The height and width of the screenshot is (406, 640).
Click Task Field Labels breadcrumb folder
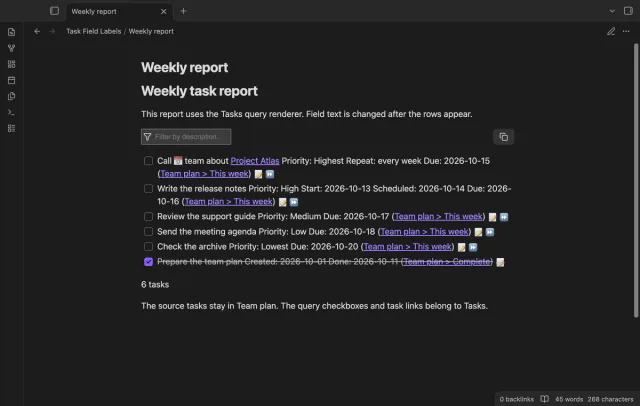(93, 31)
